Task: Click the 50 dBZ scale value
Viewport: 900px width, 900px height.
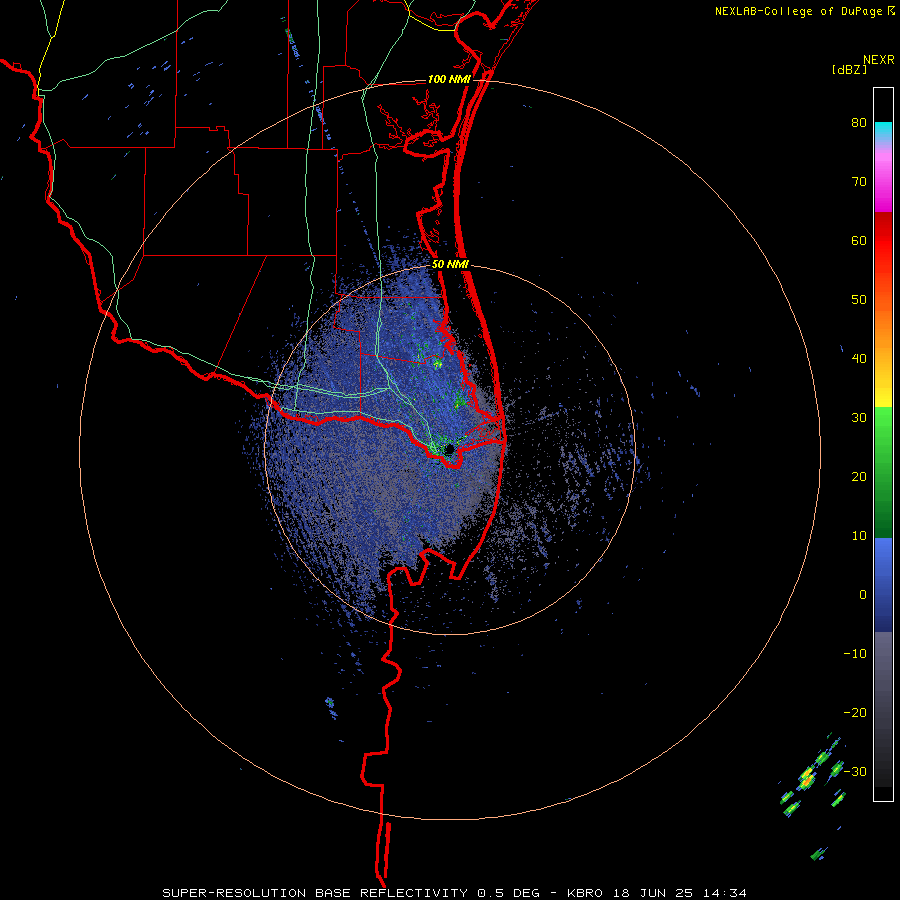Action: pyautogui.click(x=859, y=300)
